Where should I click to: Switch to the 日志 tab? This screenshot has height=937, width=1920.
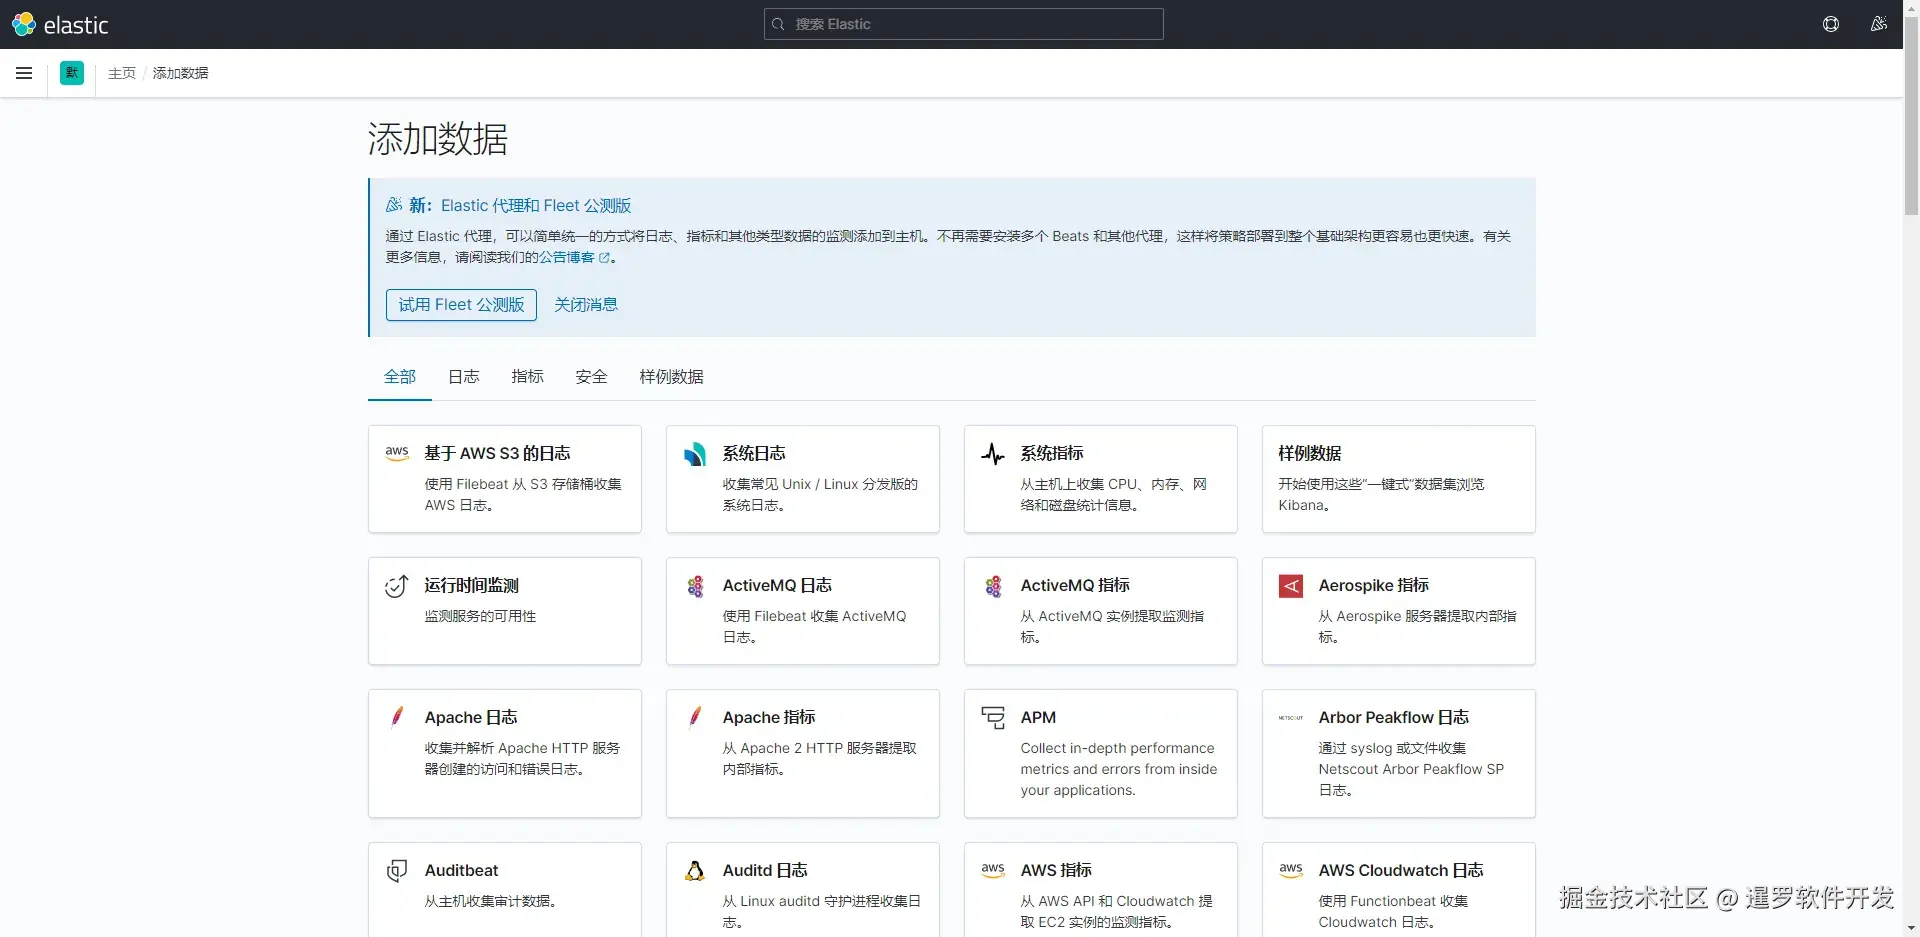point(464,377)
